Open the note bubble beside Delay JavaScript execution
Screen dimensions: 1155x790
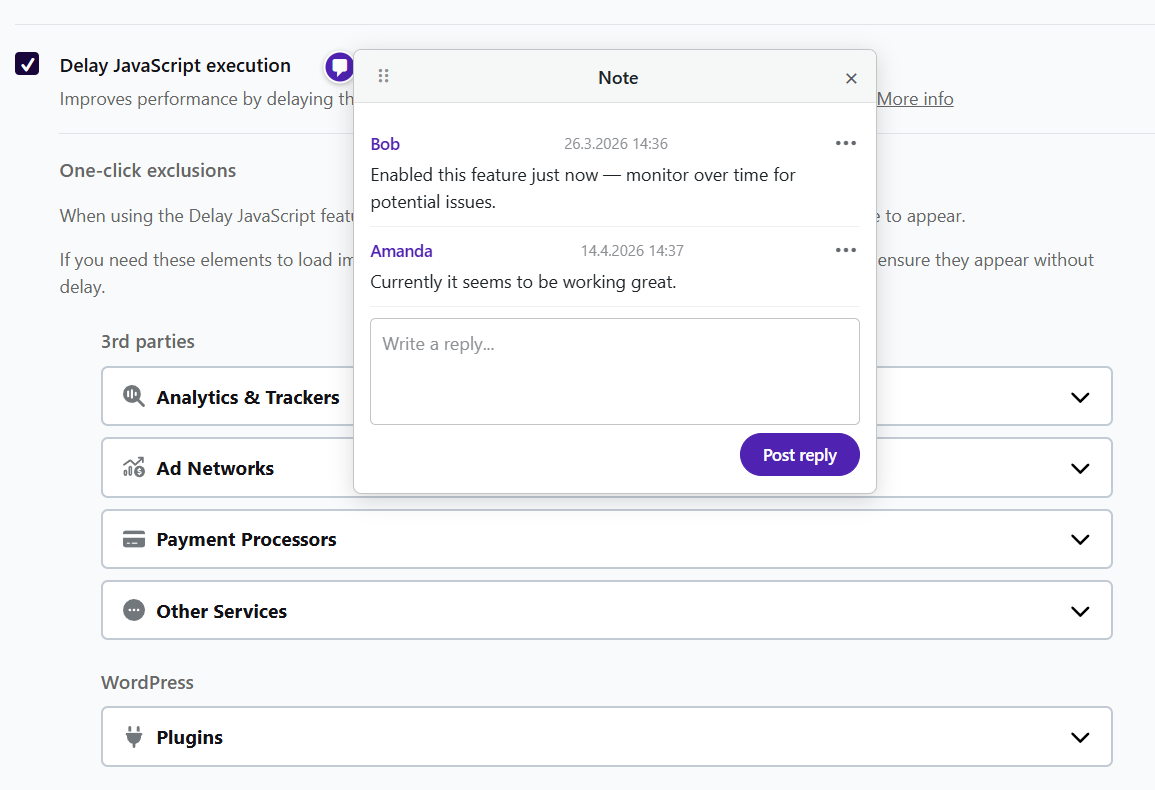click(338, 66)
